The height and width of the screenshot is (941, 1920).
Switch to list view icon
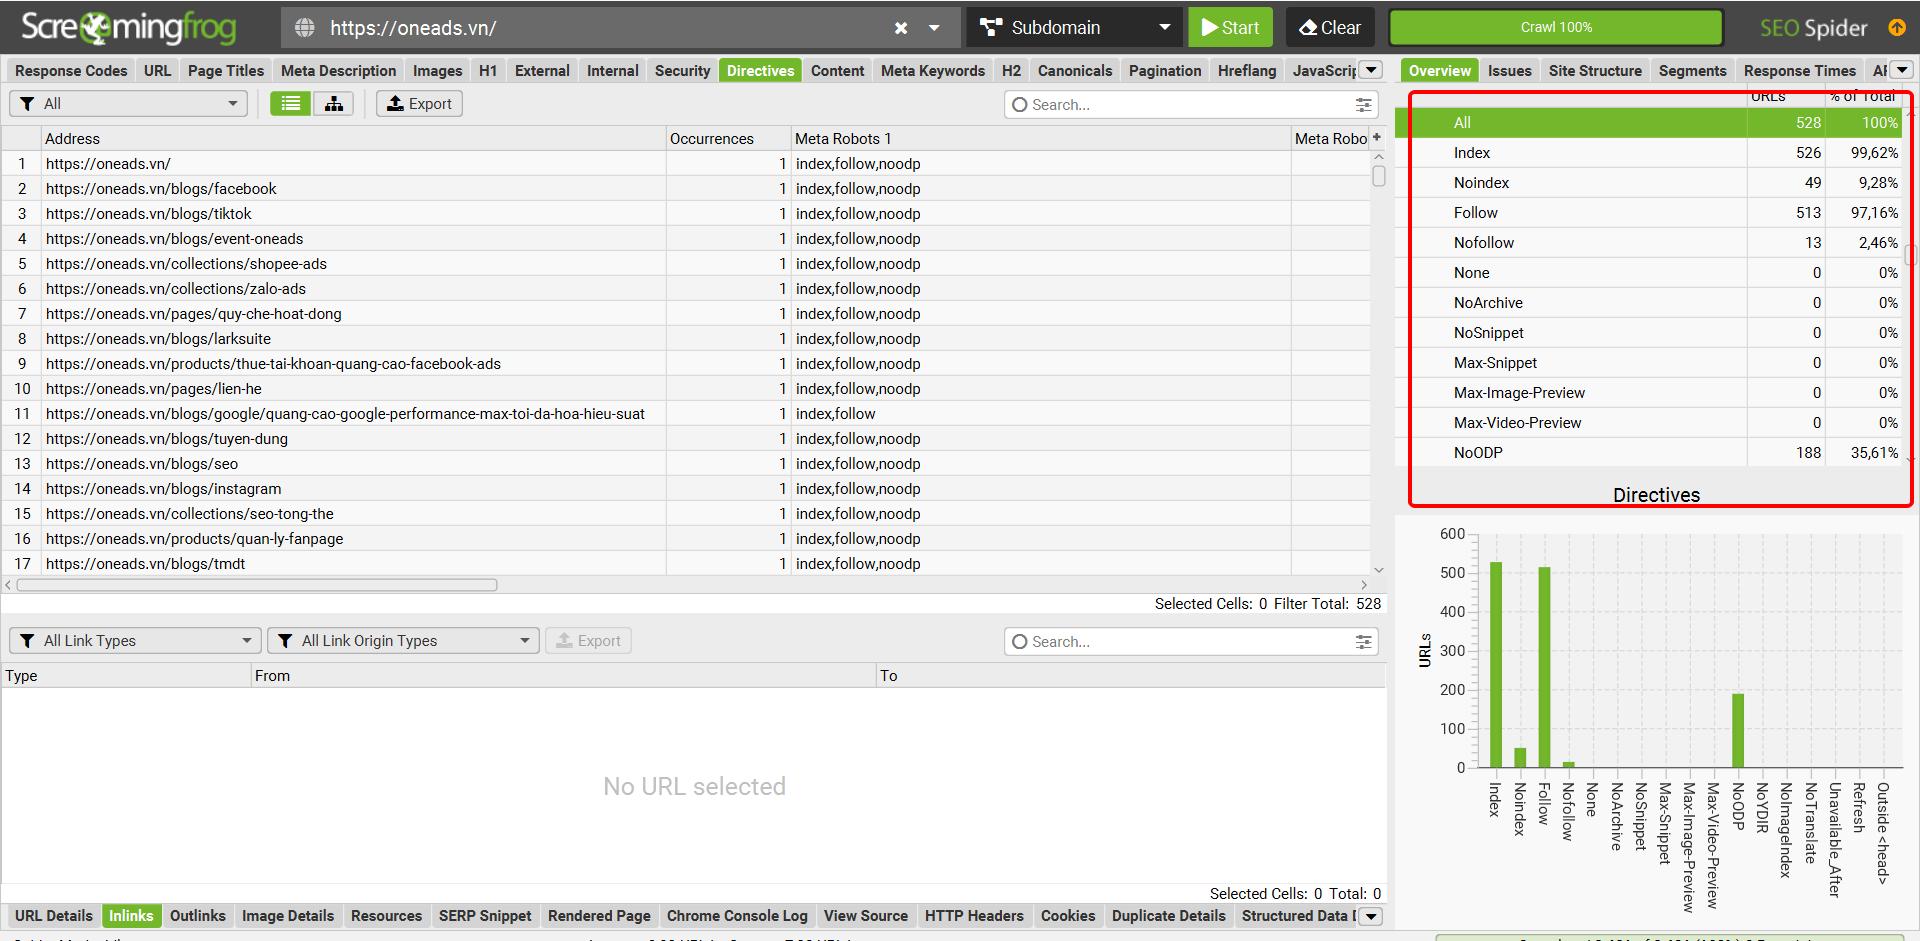[290, 103]
